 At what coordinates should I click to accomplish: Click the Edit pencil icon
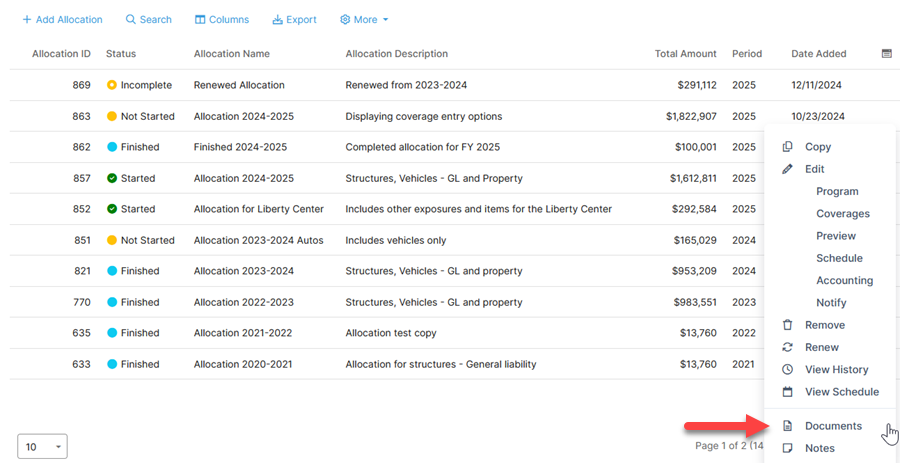point(788,169)
